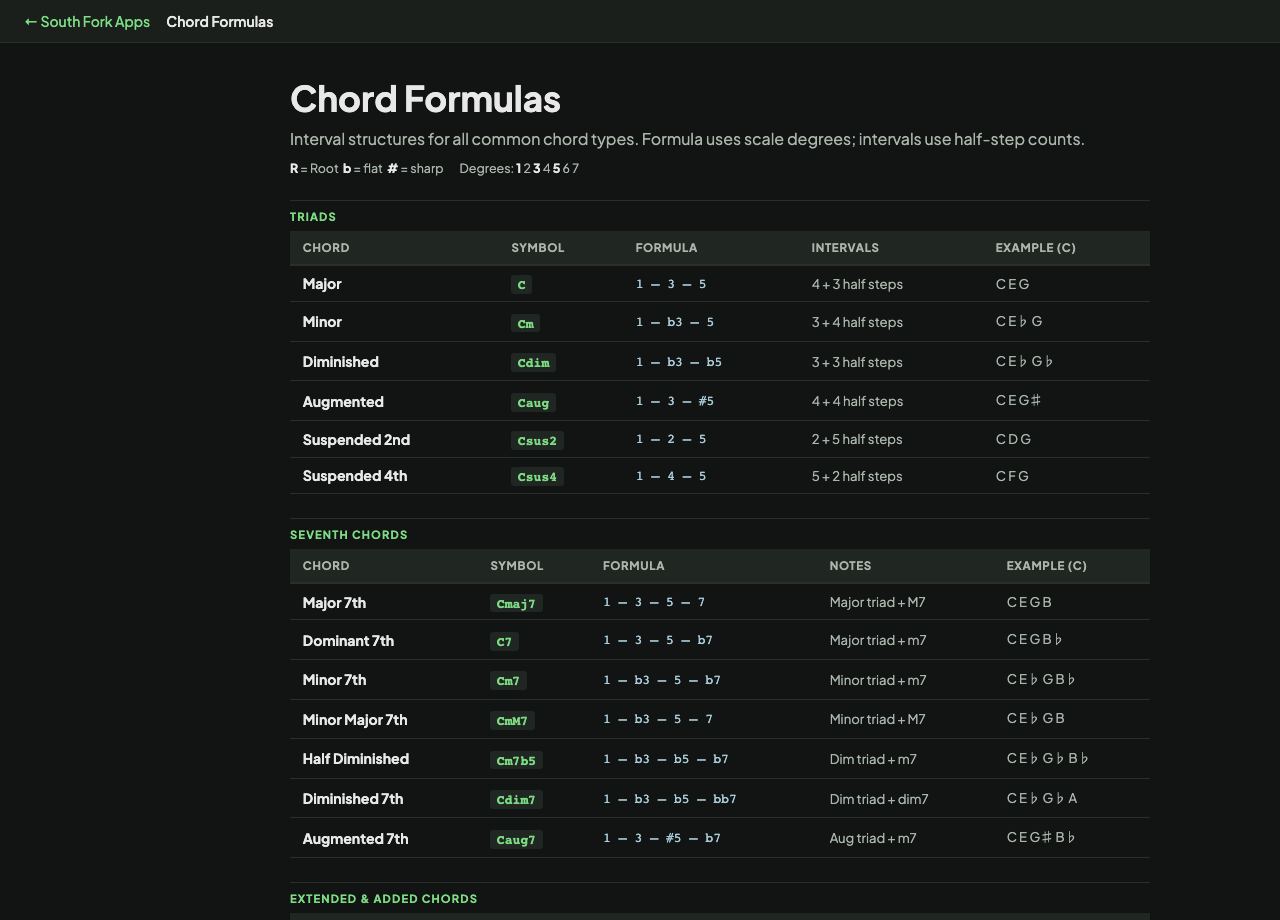Click the NOTES column header
This screenshot has height=920, width=1280.
tap(850, 566)
